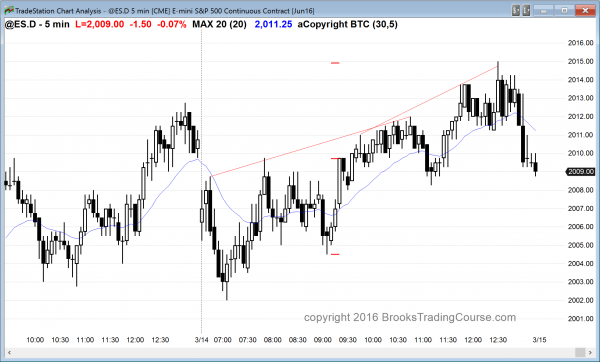
Task: Click the 2014.00 price axis label
Action: coord(580,80)
